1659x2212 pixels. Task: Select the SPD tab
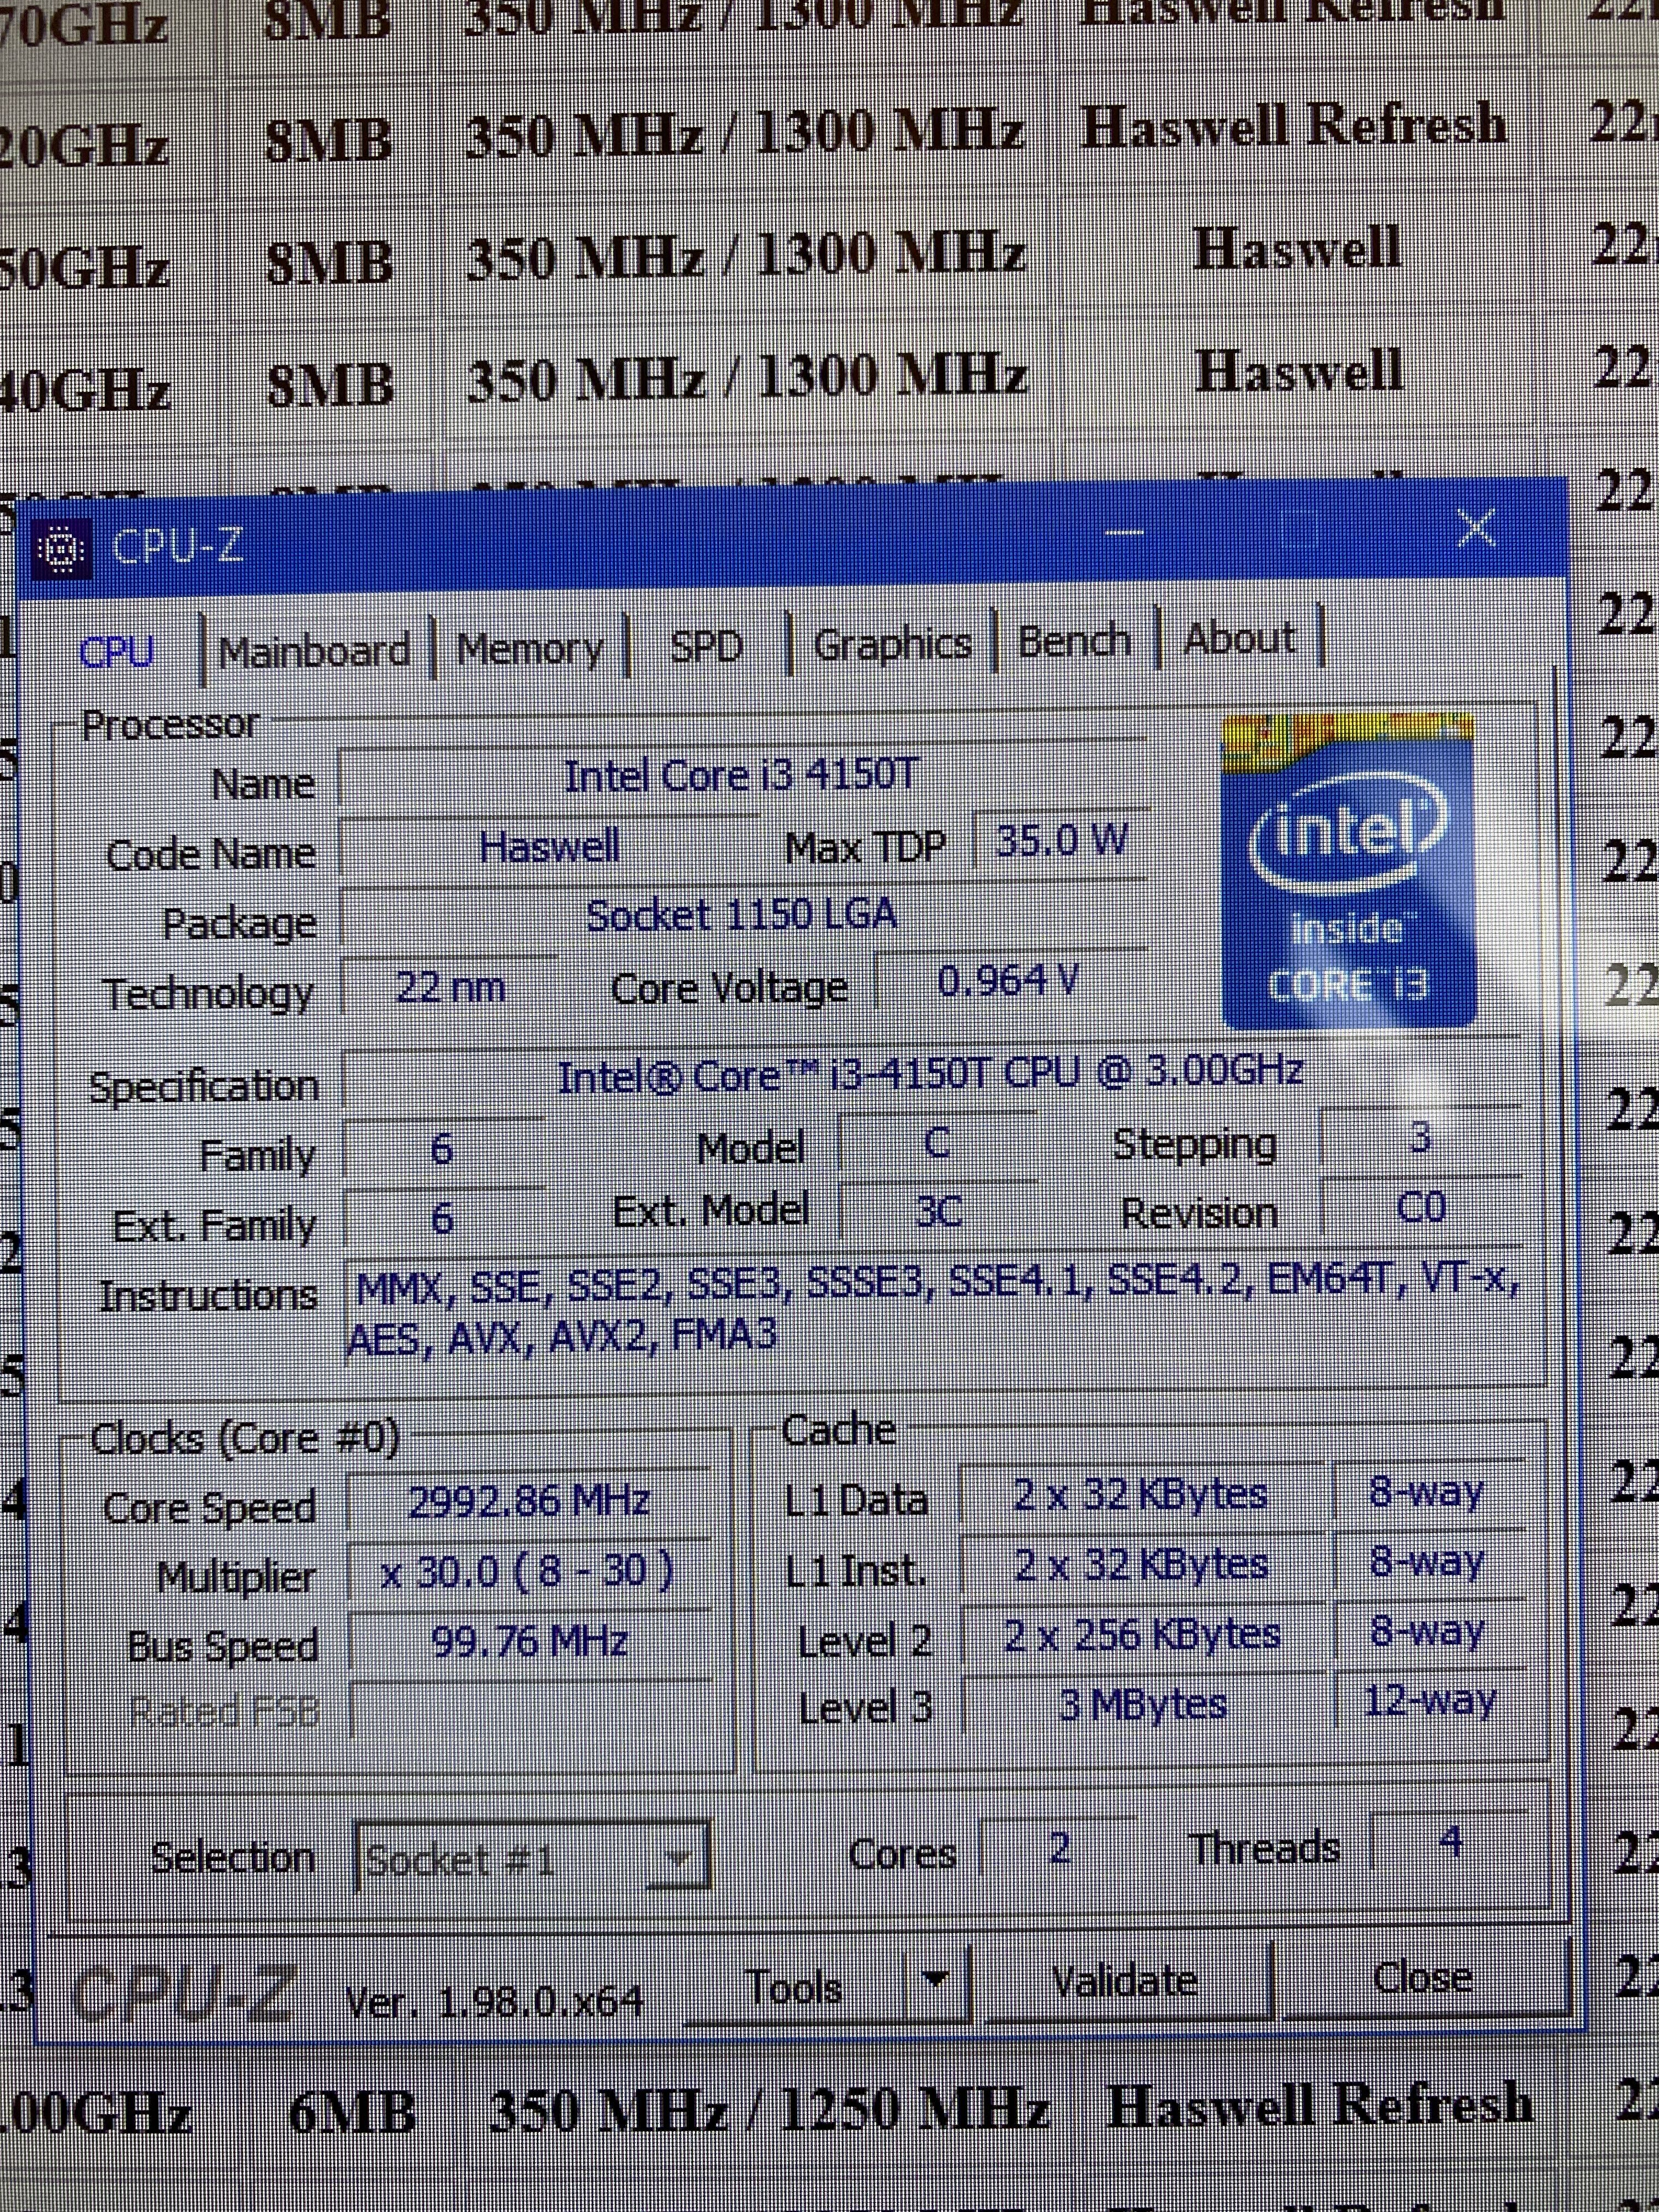(x=706, y=647)
